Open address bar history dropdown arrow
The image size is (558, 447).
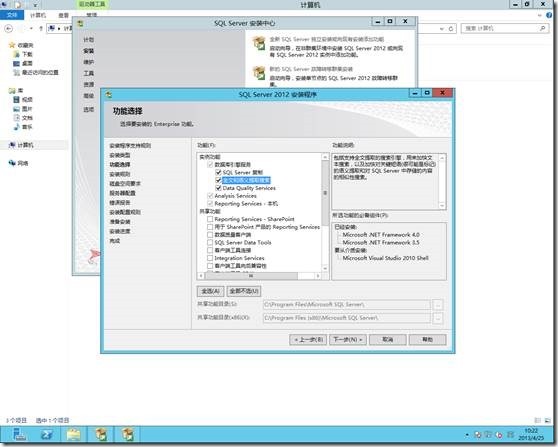tap(442, 28)
